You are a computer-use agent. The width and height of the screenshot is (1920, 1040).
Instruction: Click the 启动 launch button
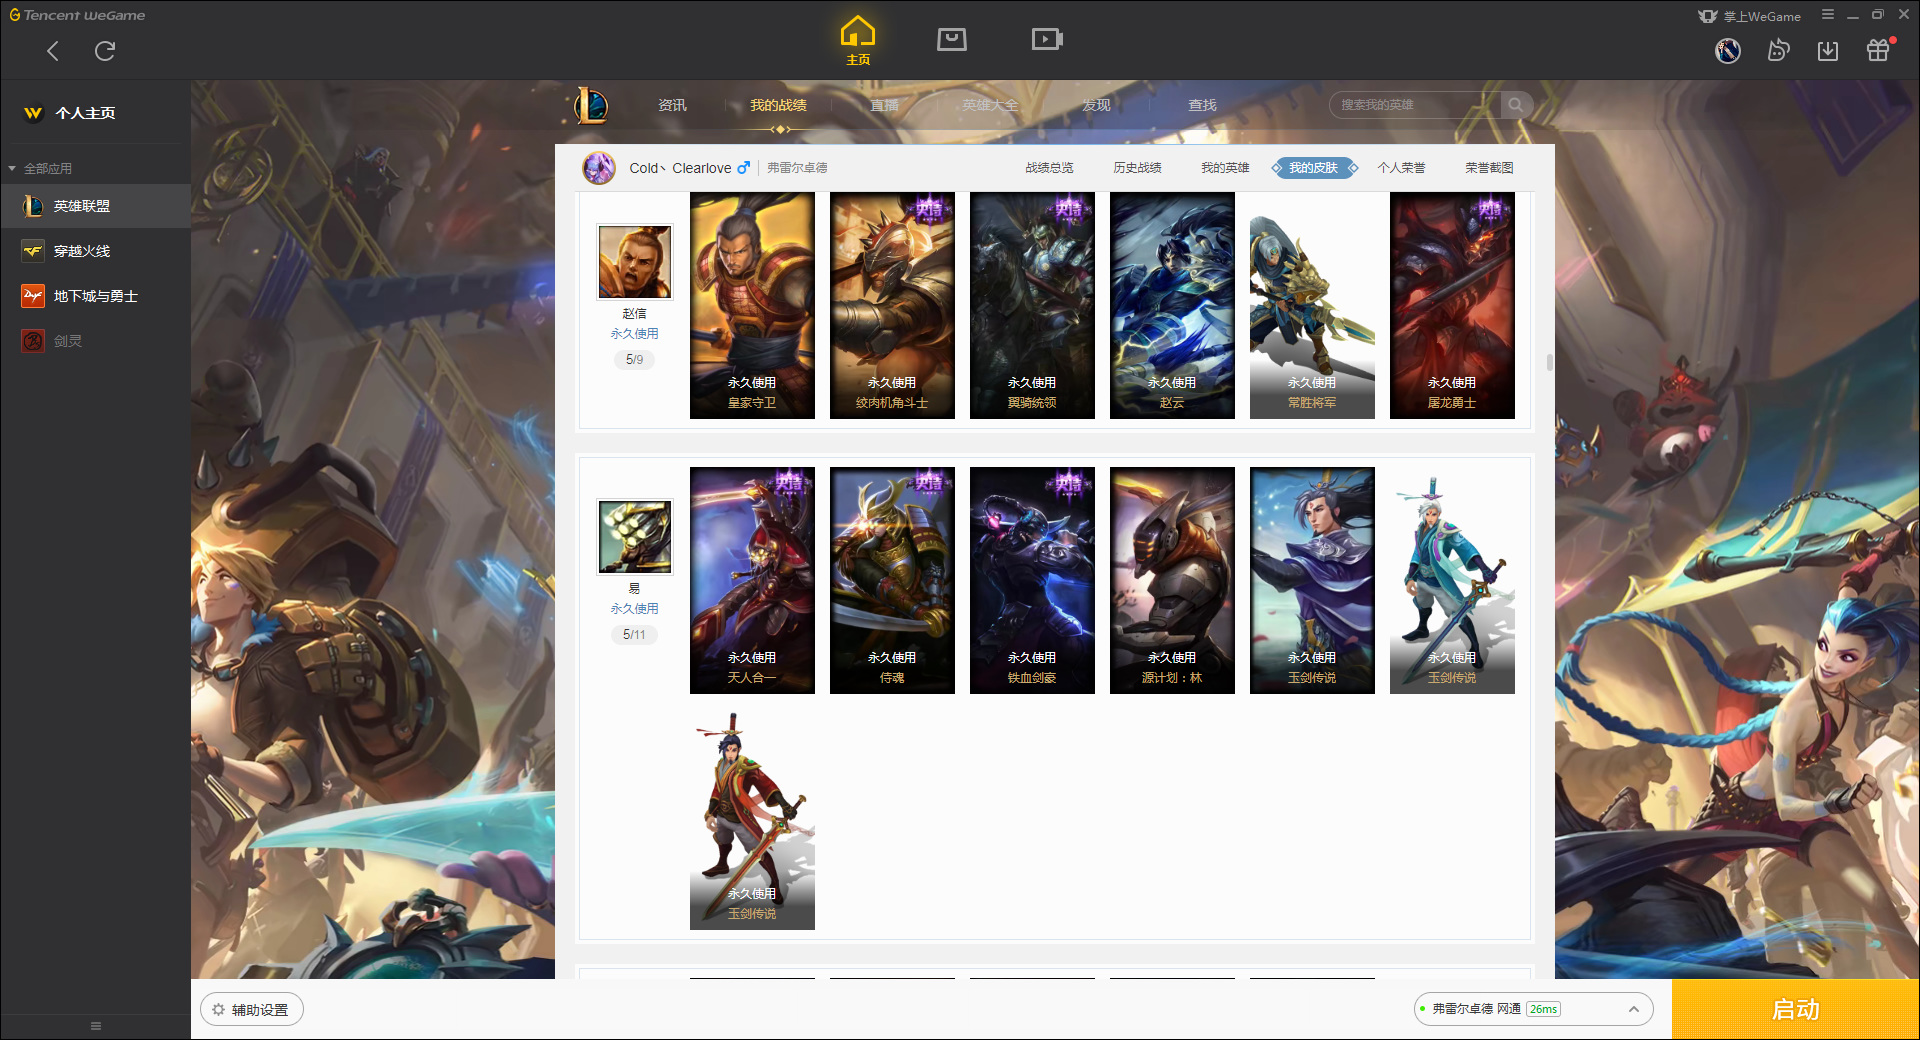(x=1796, y=1010)
